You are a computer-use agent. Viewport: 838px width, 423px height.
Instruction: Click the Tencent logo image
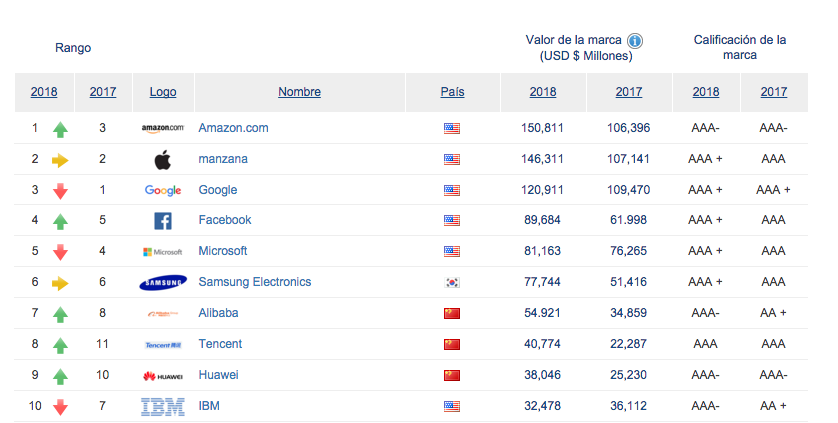tap(162, 345)
